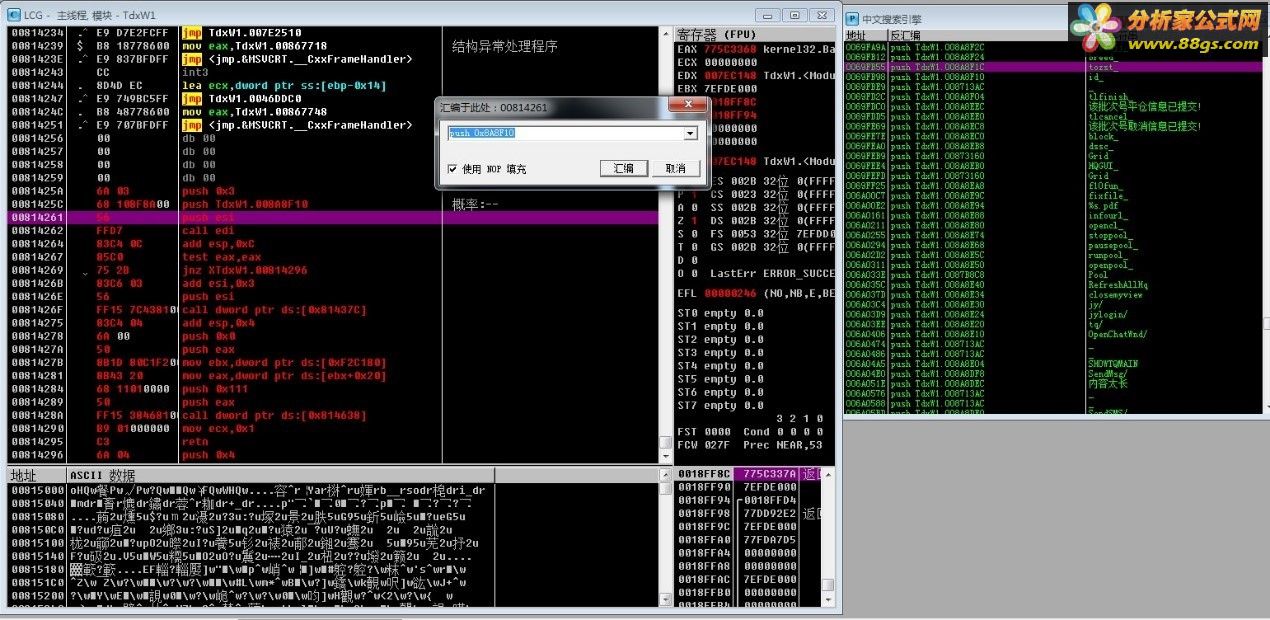Open the assemble command dropdown arrow
Image resolution: width=1270 pixels, height=620 pixels.
point(690,133)
